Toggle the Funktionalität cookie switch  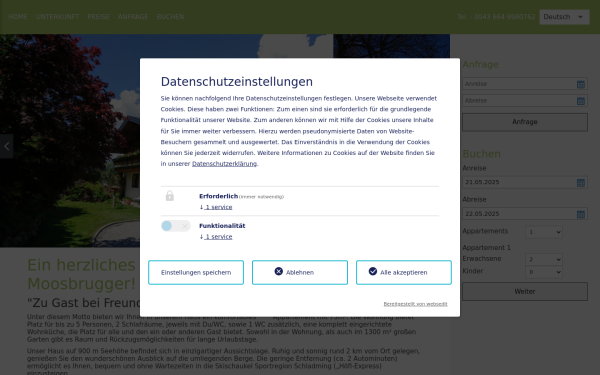point(176,226)
